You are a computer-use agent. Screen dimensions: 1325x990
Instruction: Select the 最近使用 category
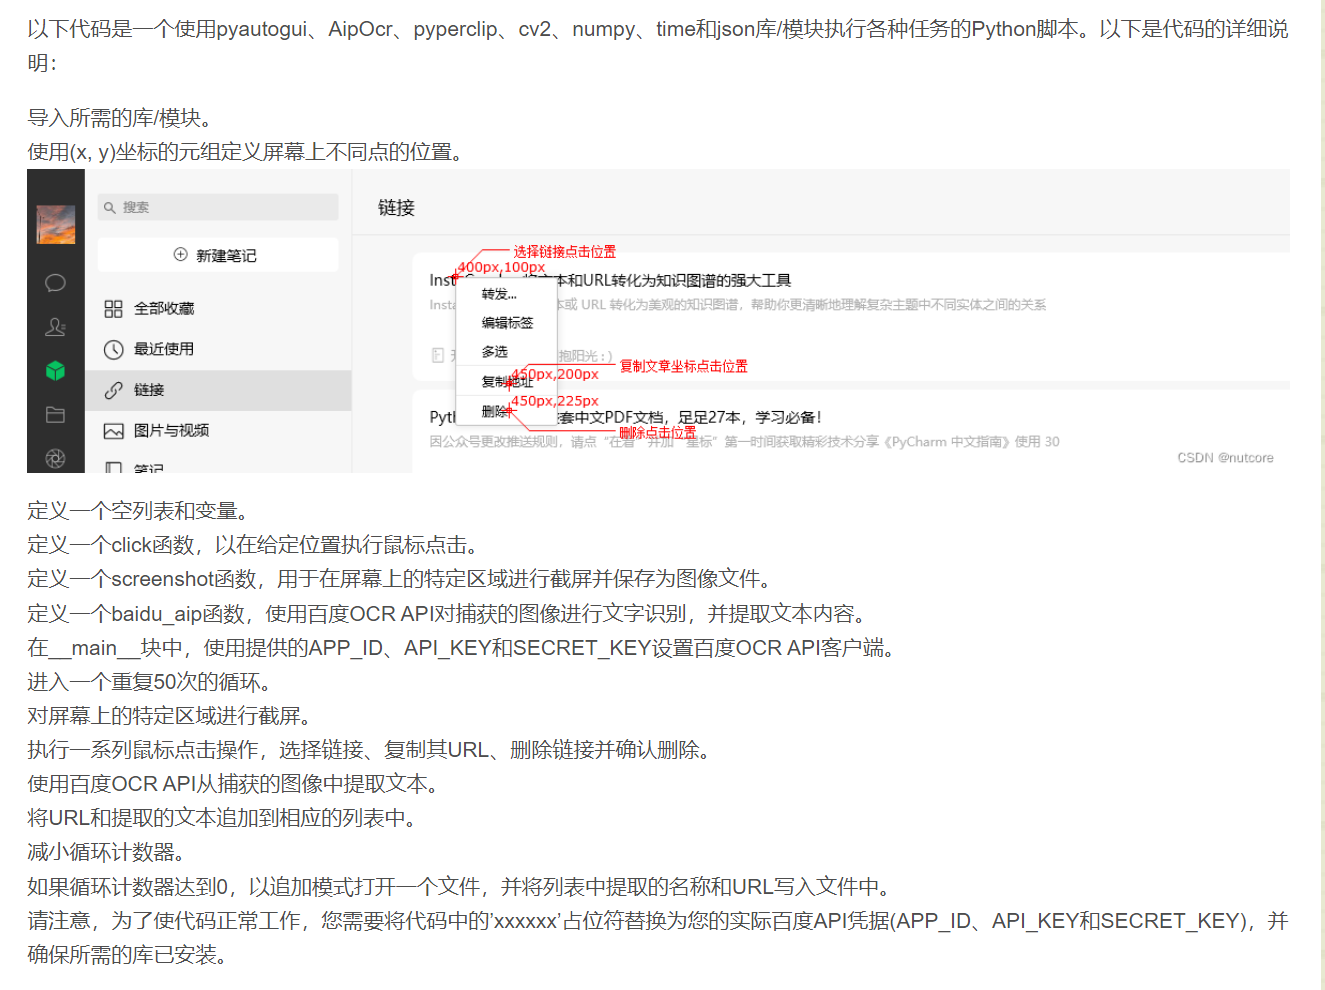[218, 349]
